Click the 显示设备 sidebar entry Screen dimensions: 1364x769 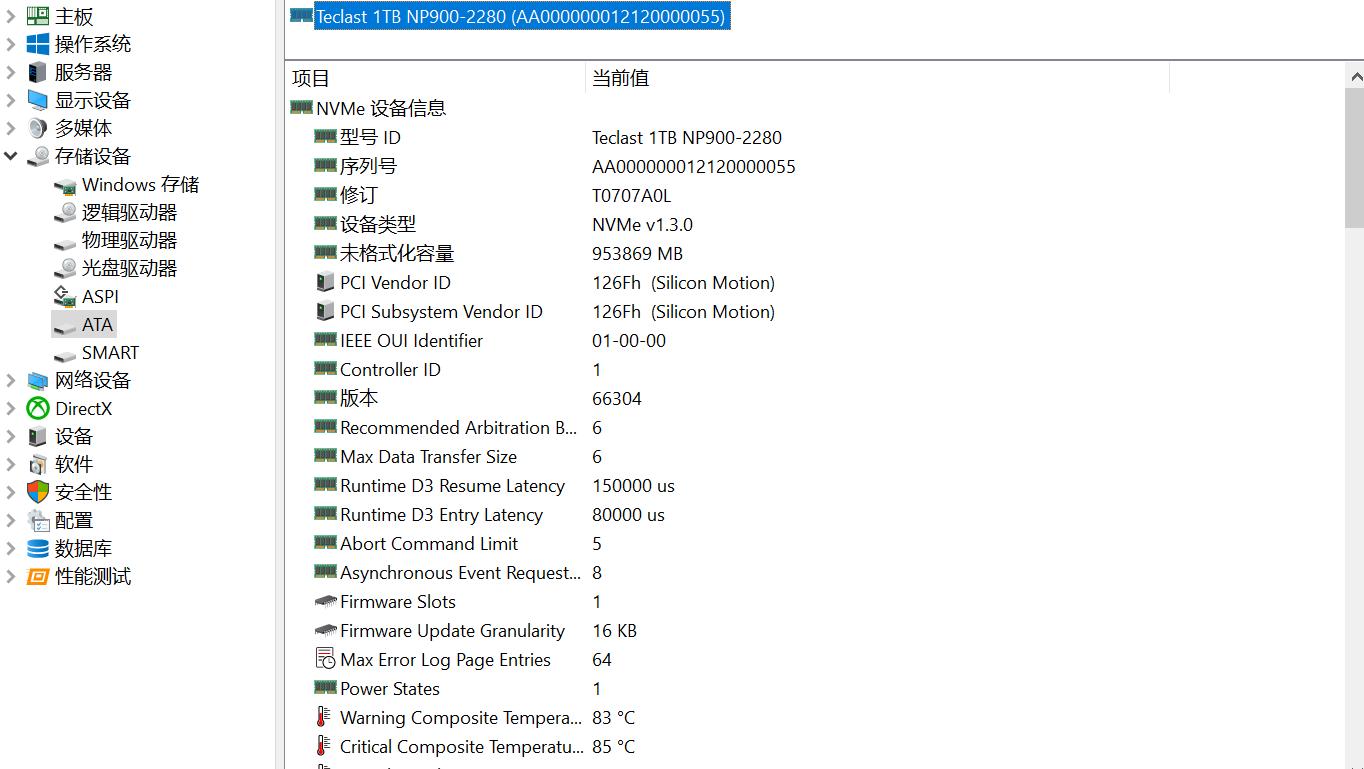click(x=93, y=100)
